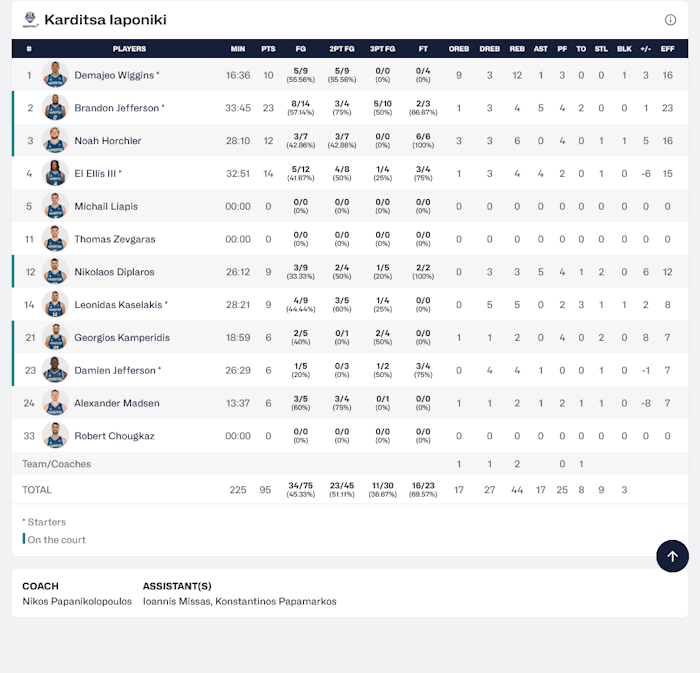Screen dimensions: 700x673
Task: Sort by the MIN column header
Action: click(x=238, y=48)
